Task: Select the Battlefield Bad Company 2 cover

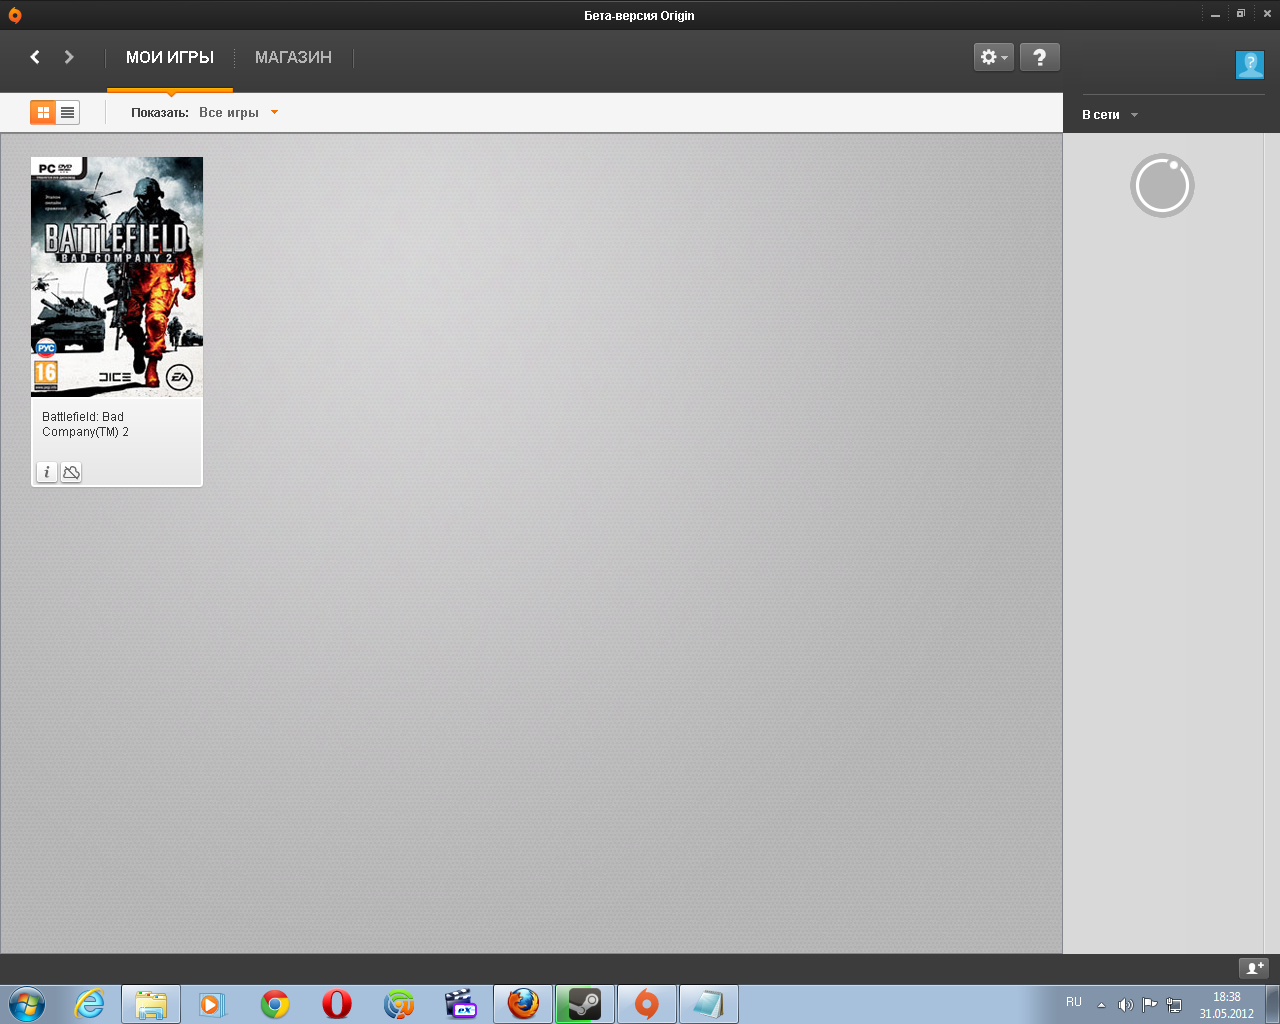Action: 117,276
